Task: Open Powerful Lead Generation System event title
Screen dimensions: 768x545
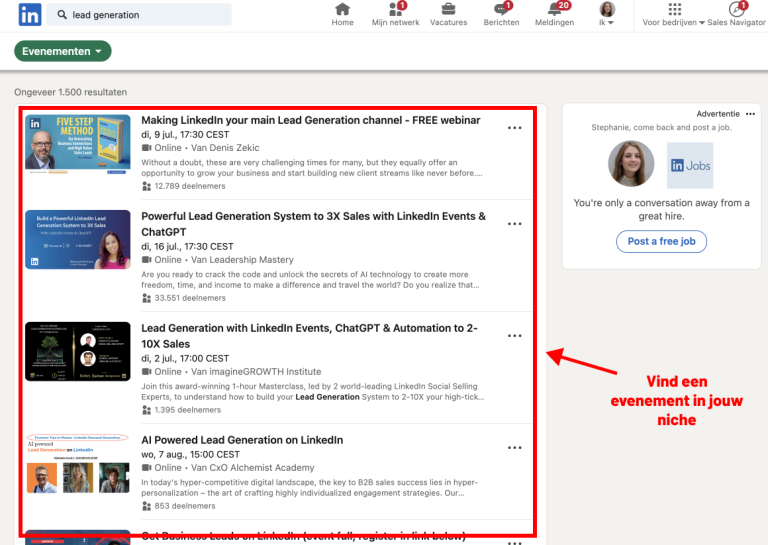Action: (x=313, y=224)
